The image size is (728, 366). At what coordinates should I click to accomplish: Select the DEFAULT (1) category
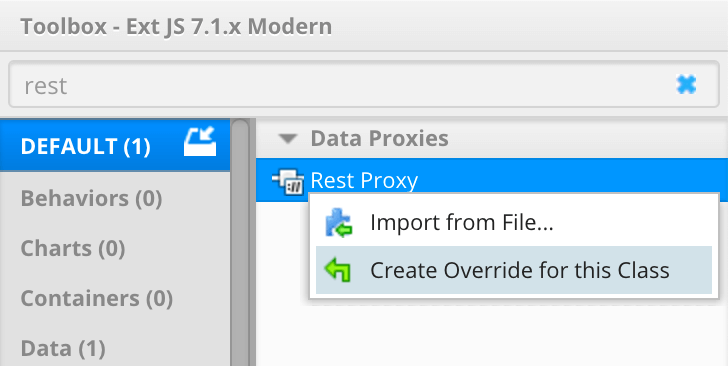[115, 145]
